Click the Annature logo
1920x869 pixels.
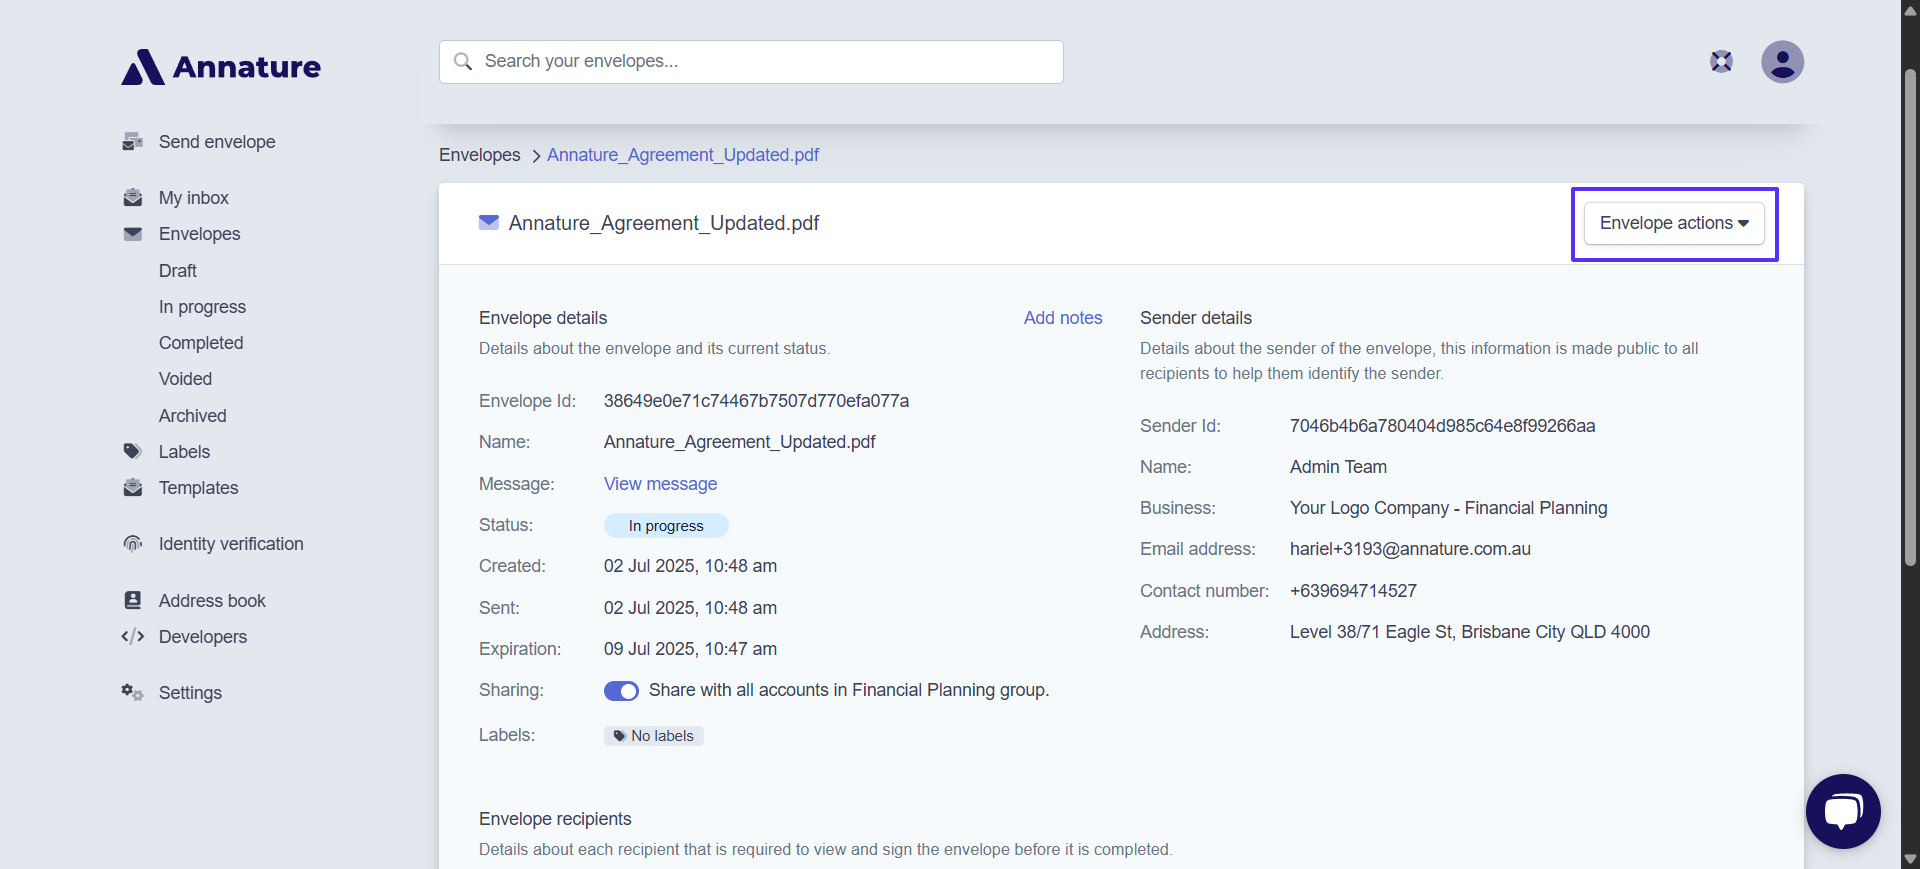point(221,67)
